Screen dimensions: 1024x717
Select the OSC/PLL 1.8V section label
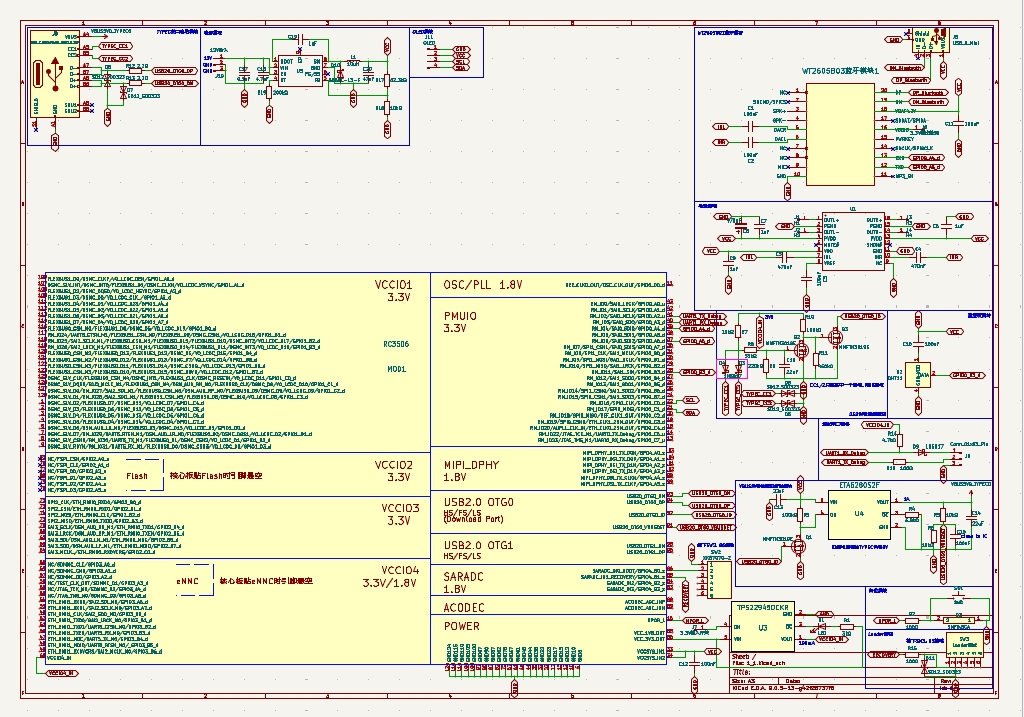pyautogui.click(x=483, y=285)
